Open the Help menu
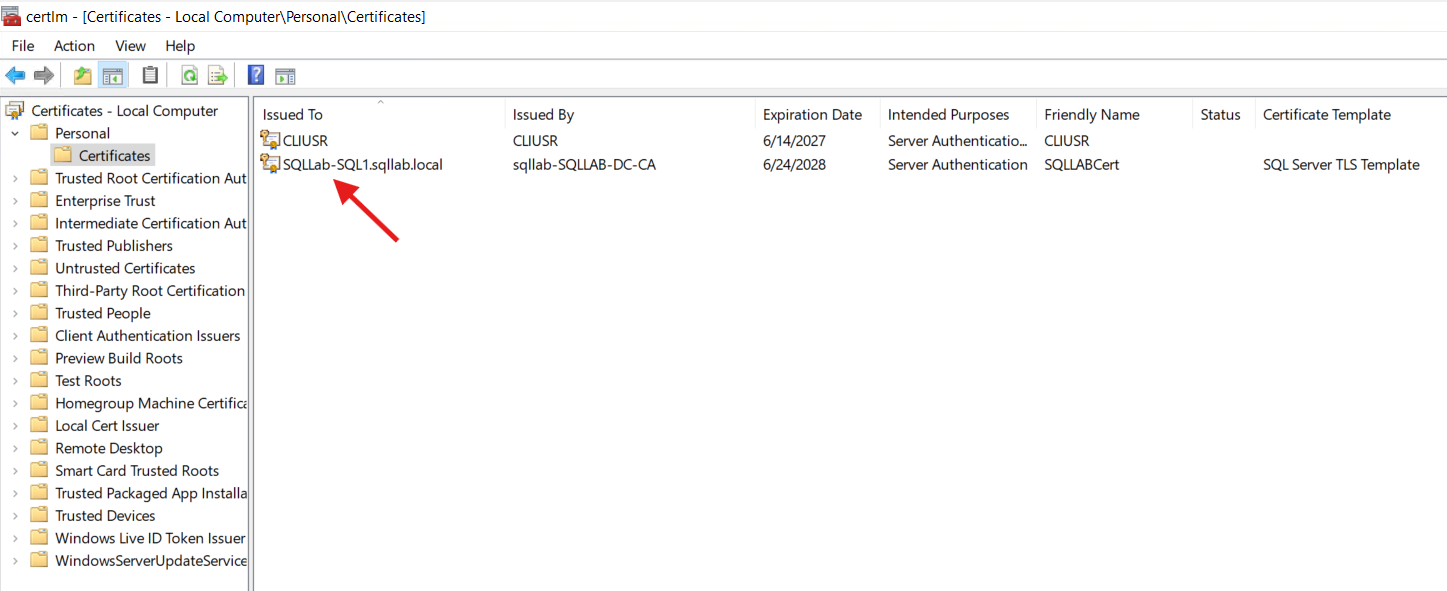Image resolution: width=1447 pixels, height=591 pixels. [181, 46]
